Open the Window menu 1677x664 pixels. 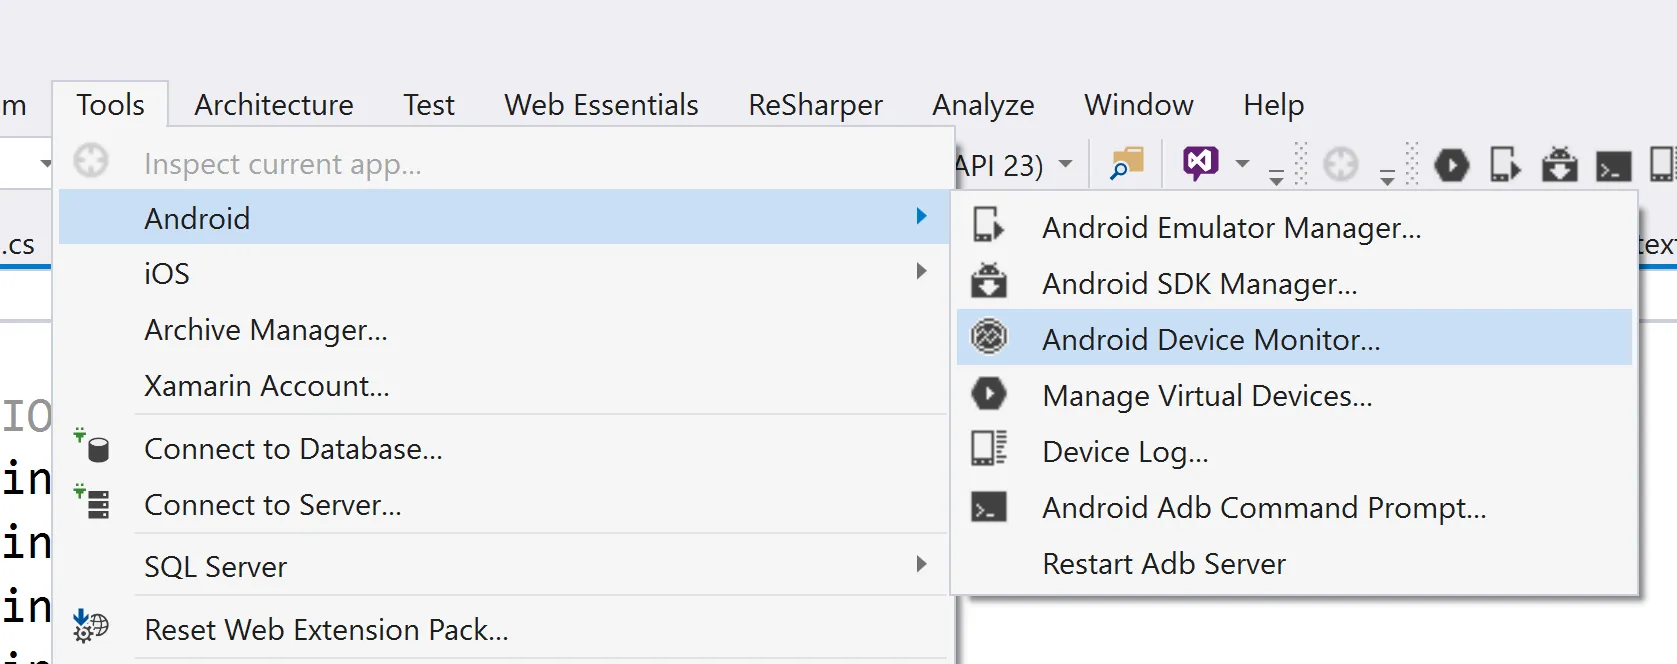[1138, 104]
